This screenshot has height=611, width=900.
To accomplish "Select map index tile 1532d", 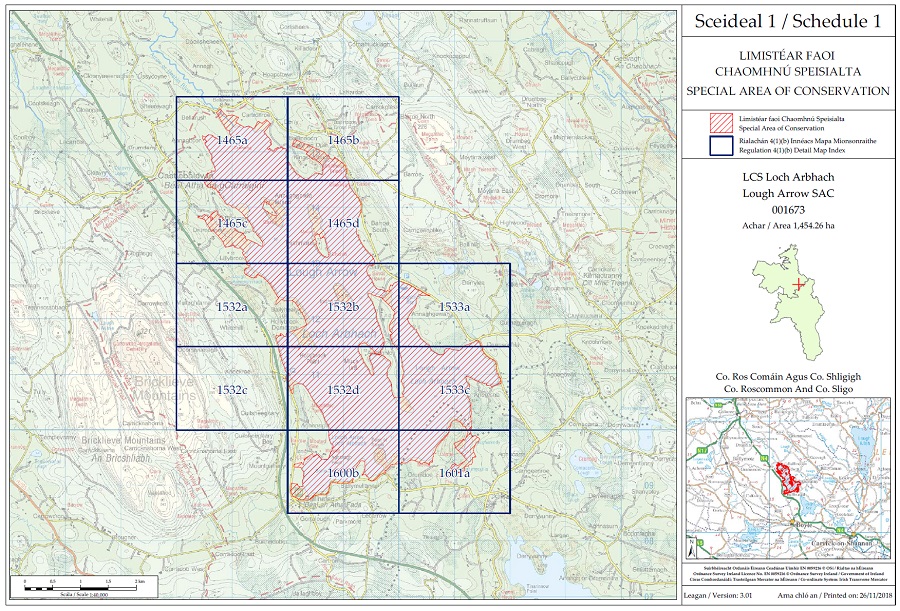I will [343, 388].
